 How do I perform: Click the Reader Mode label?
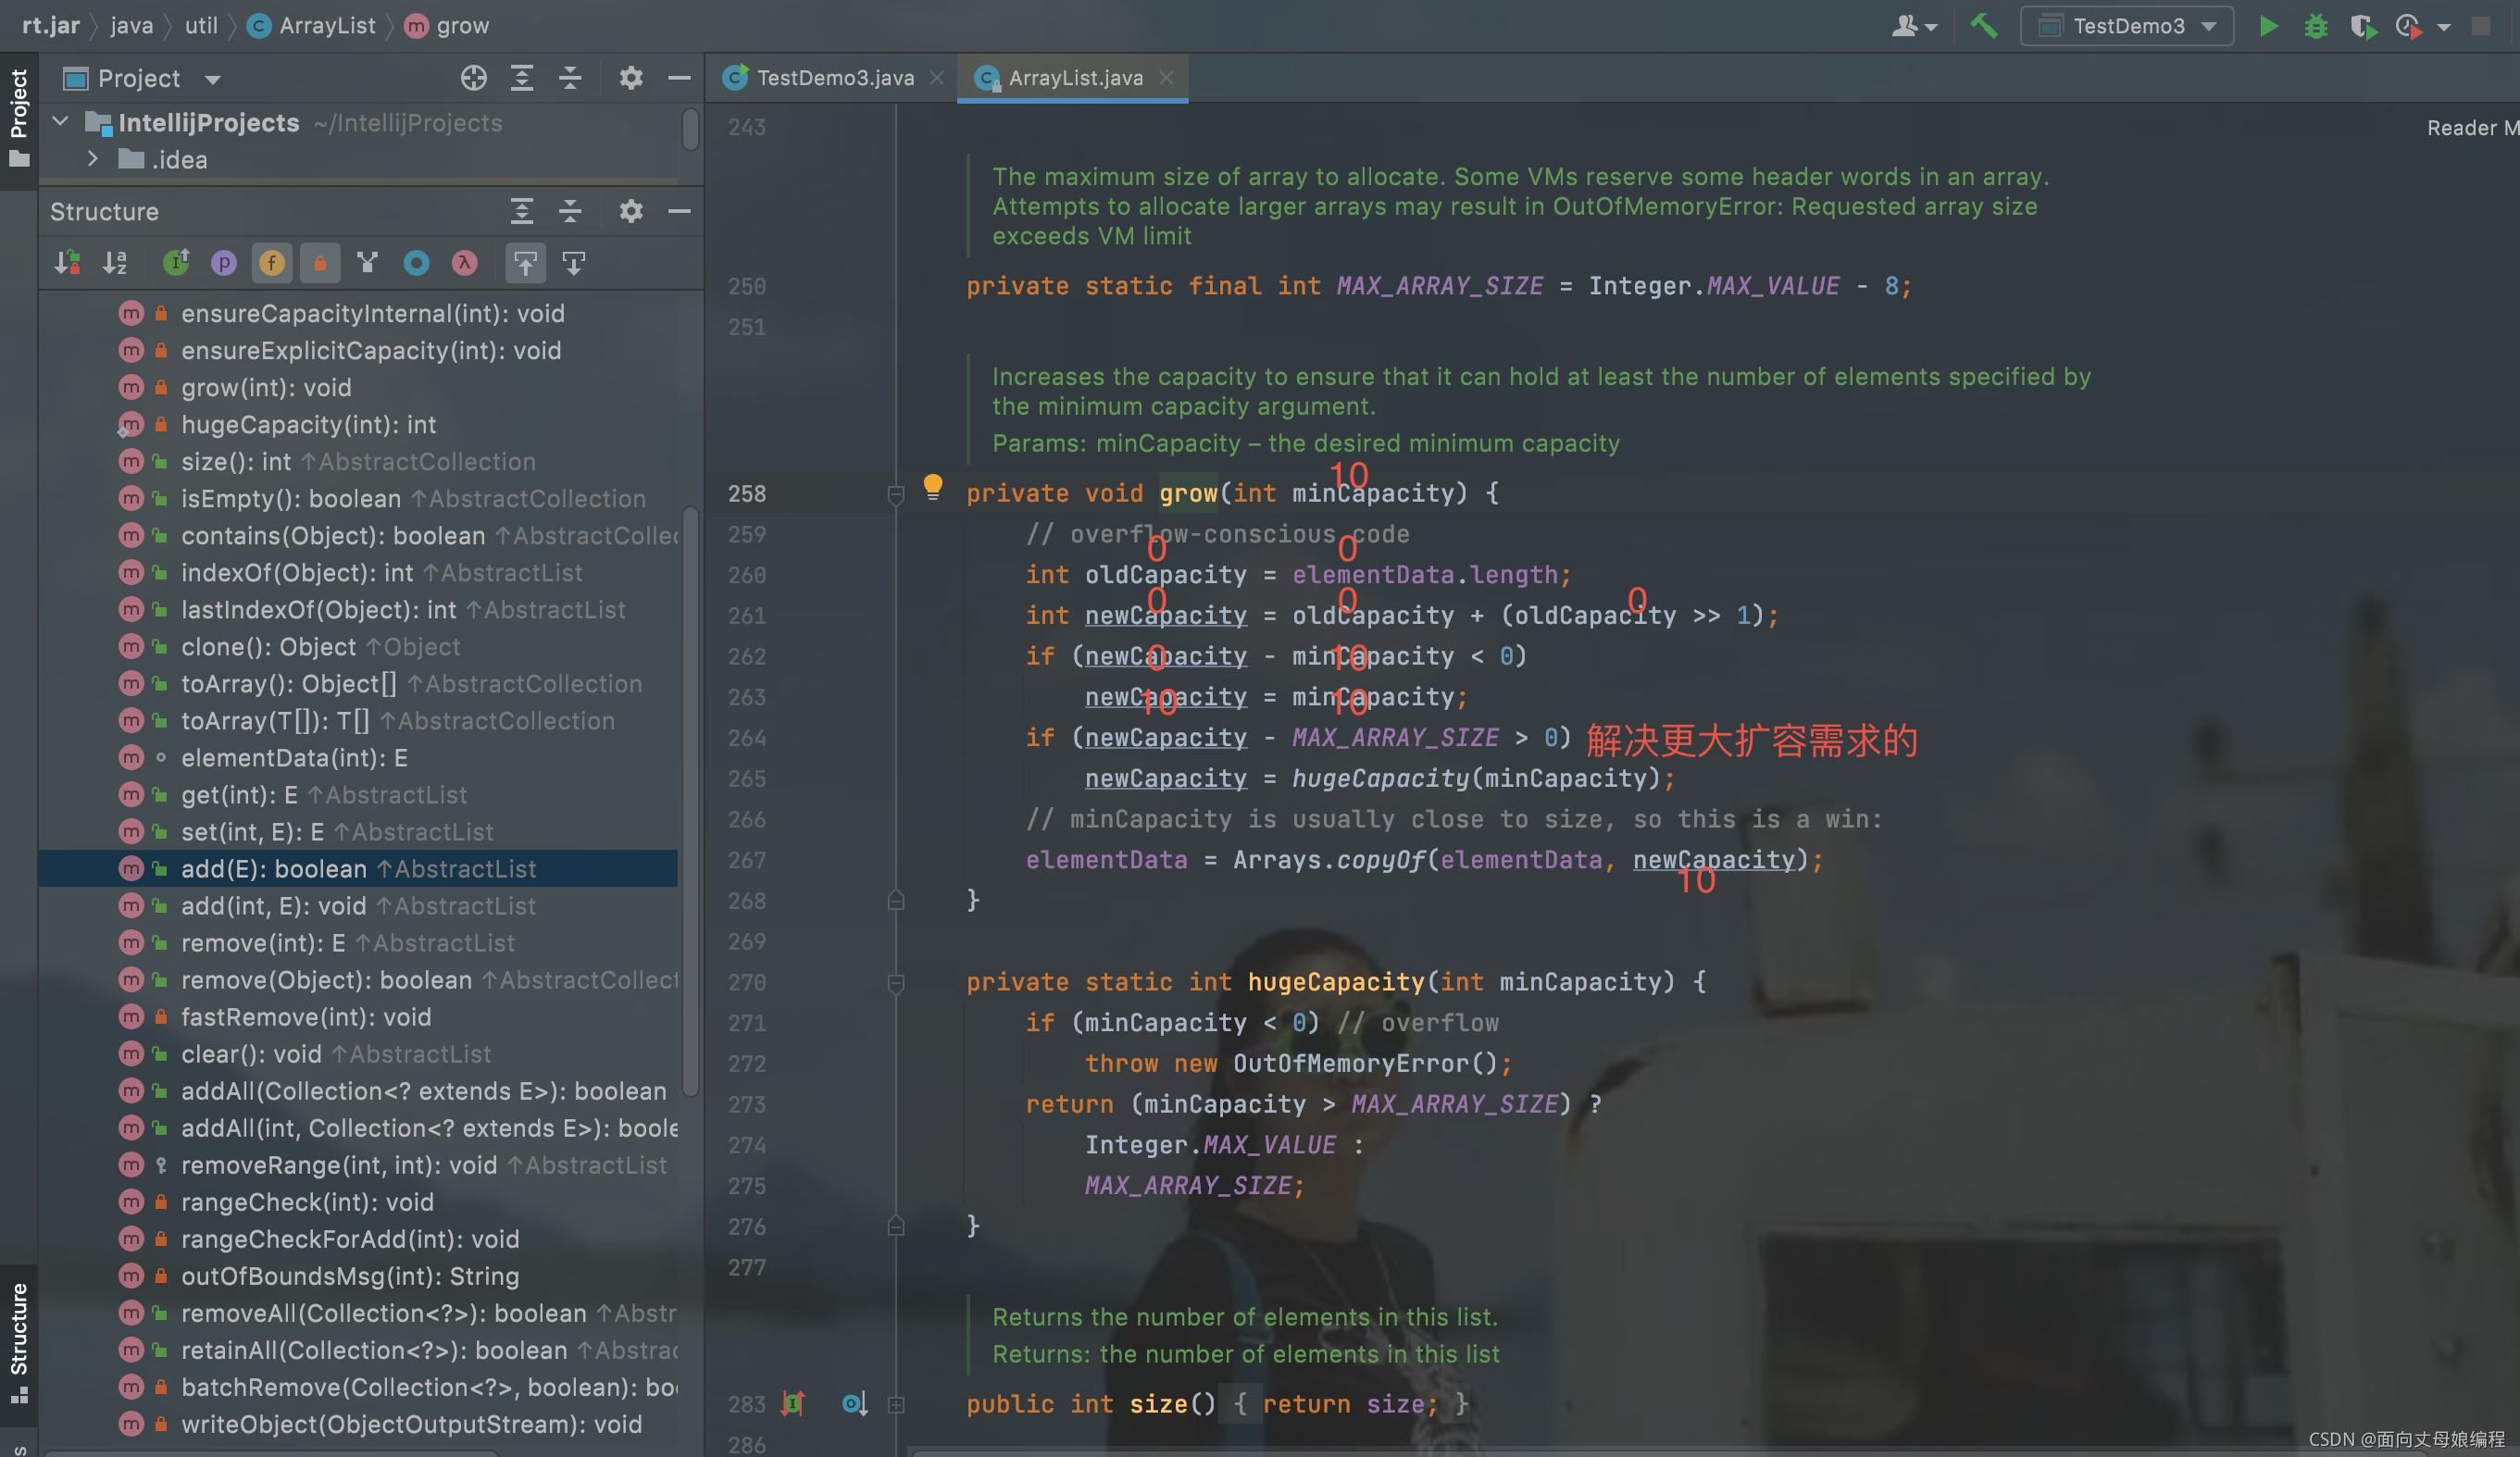(2470, 127)
